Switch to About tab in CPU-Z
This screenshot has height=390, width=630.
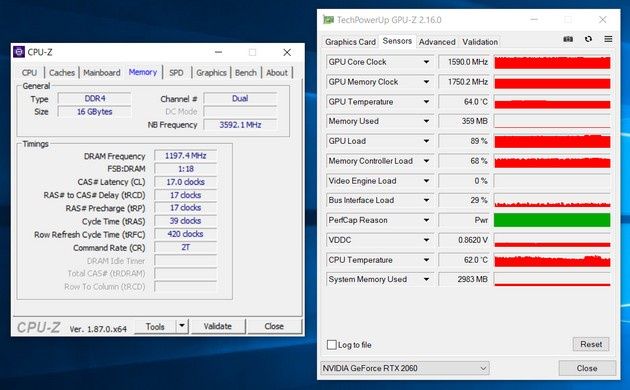277,73
